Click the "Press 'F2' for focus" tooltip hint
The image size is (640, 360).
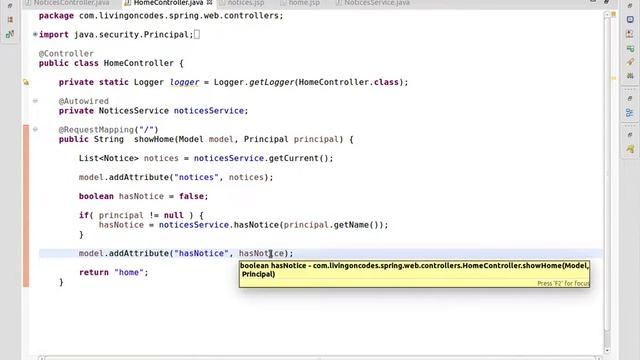pyautogui.click(x=563, y=283)
